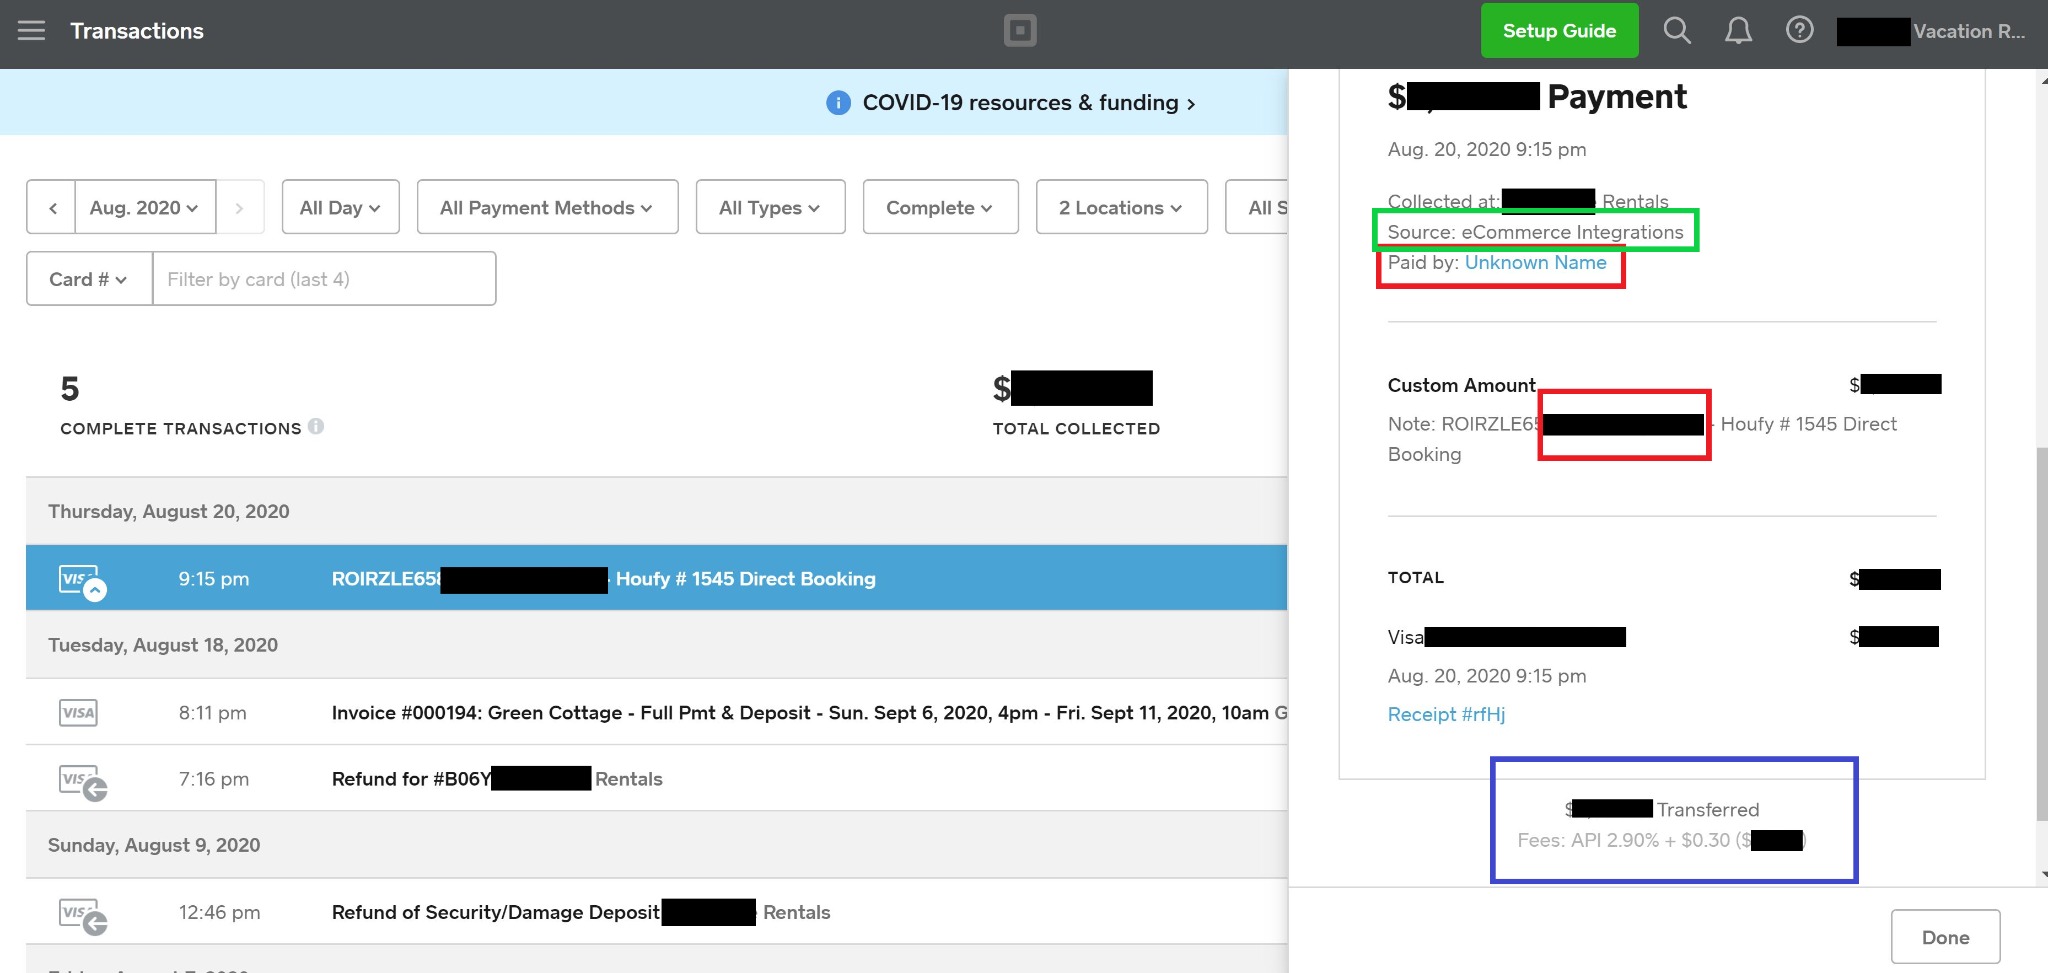
Task: Open the Unknown Name customer link
Action: pyautogui.click(x=1535, y=262)
